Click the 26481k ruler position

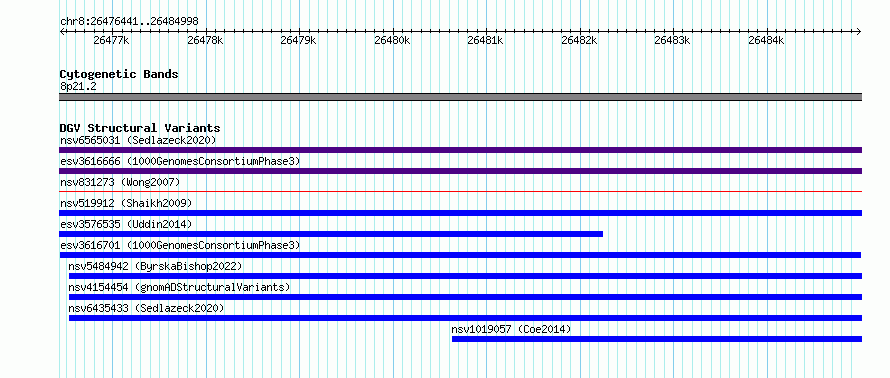[485, 40]
